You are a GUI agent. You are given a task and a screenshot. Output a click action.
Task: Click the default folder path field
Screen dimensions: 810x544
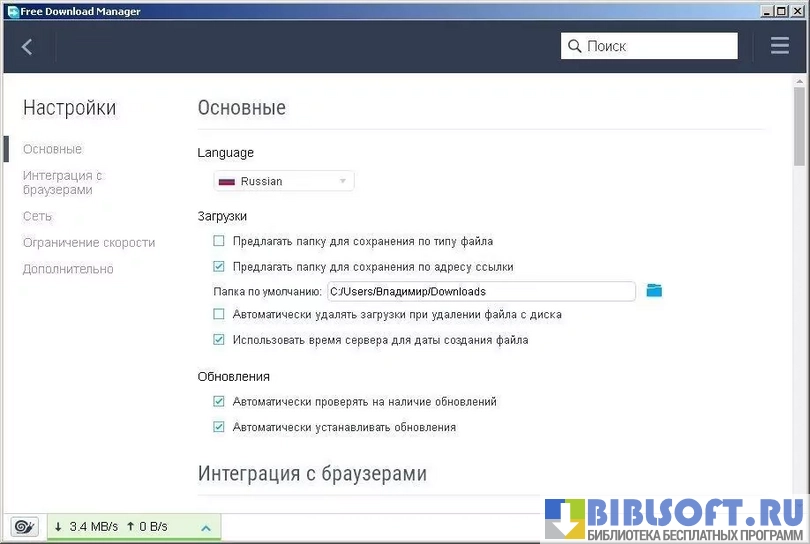coord(481,291)
